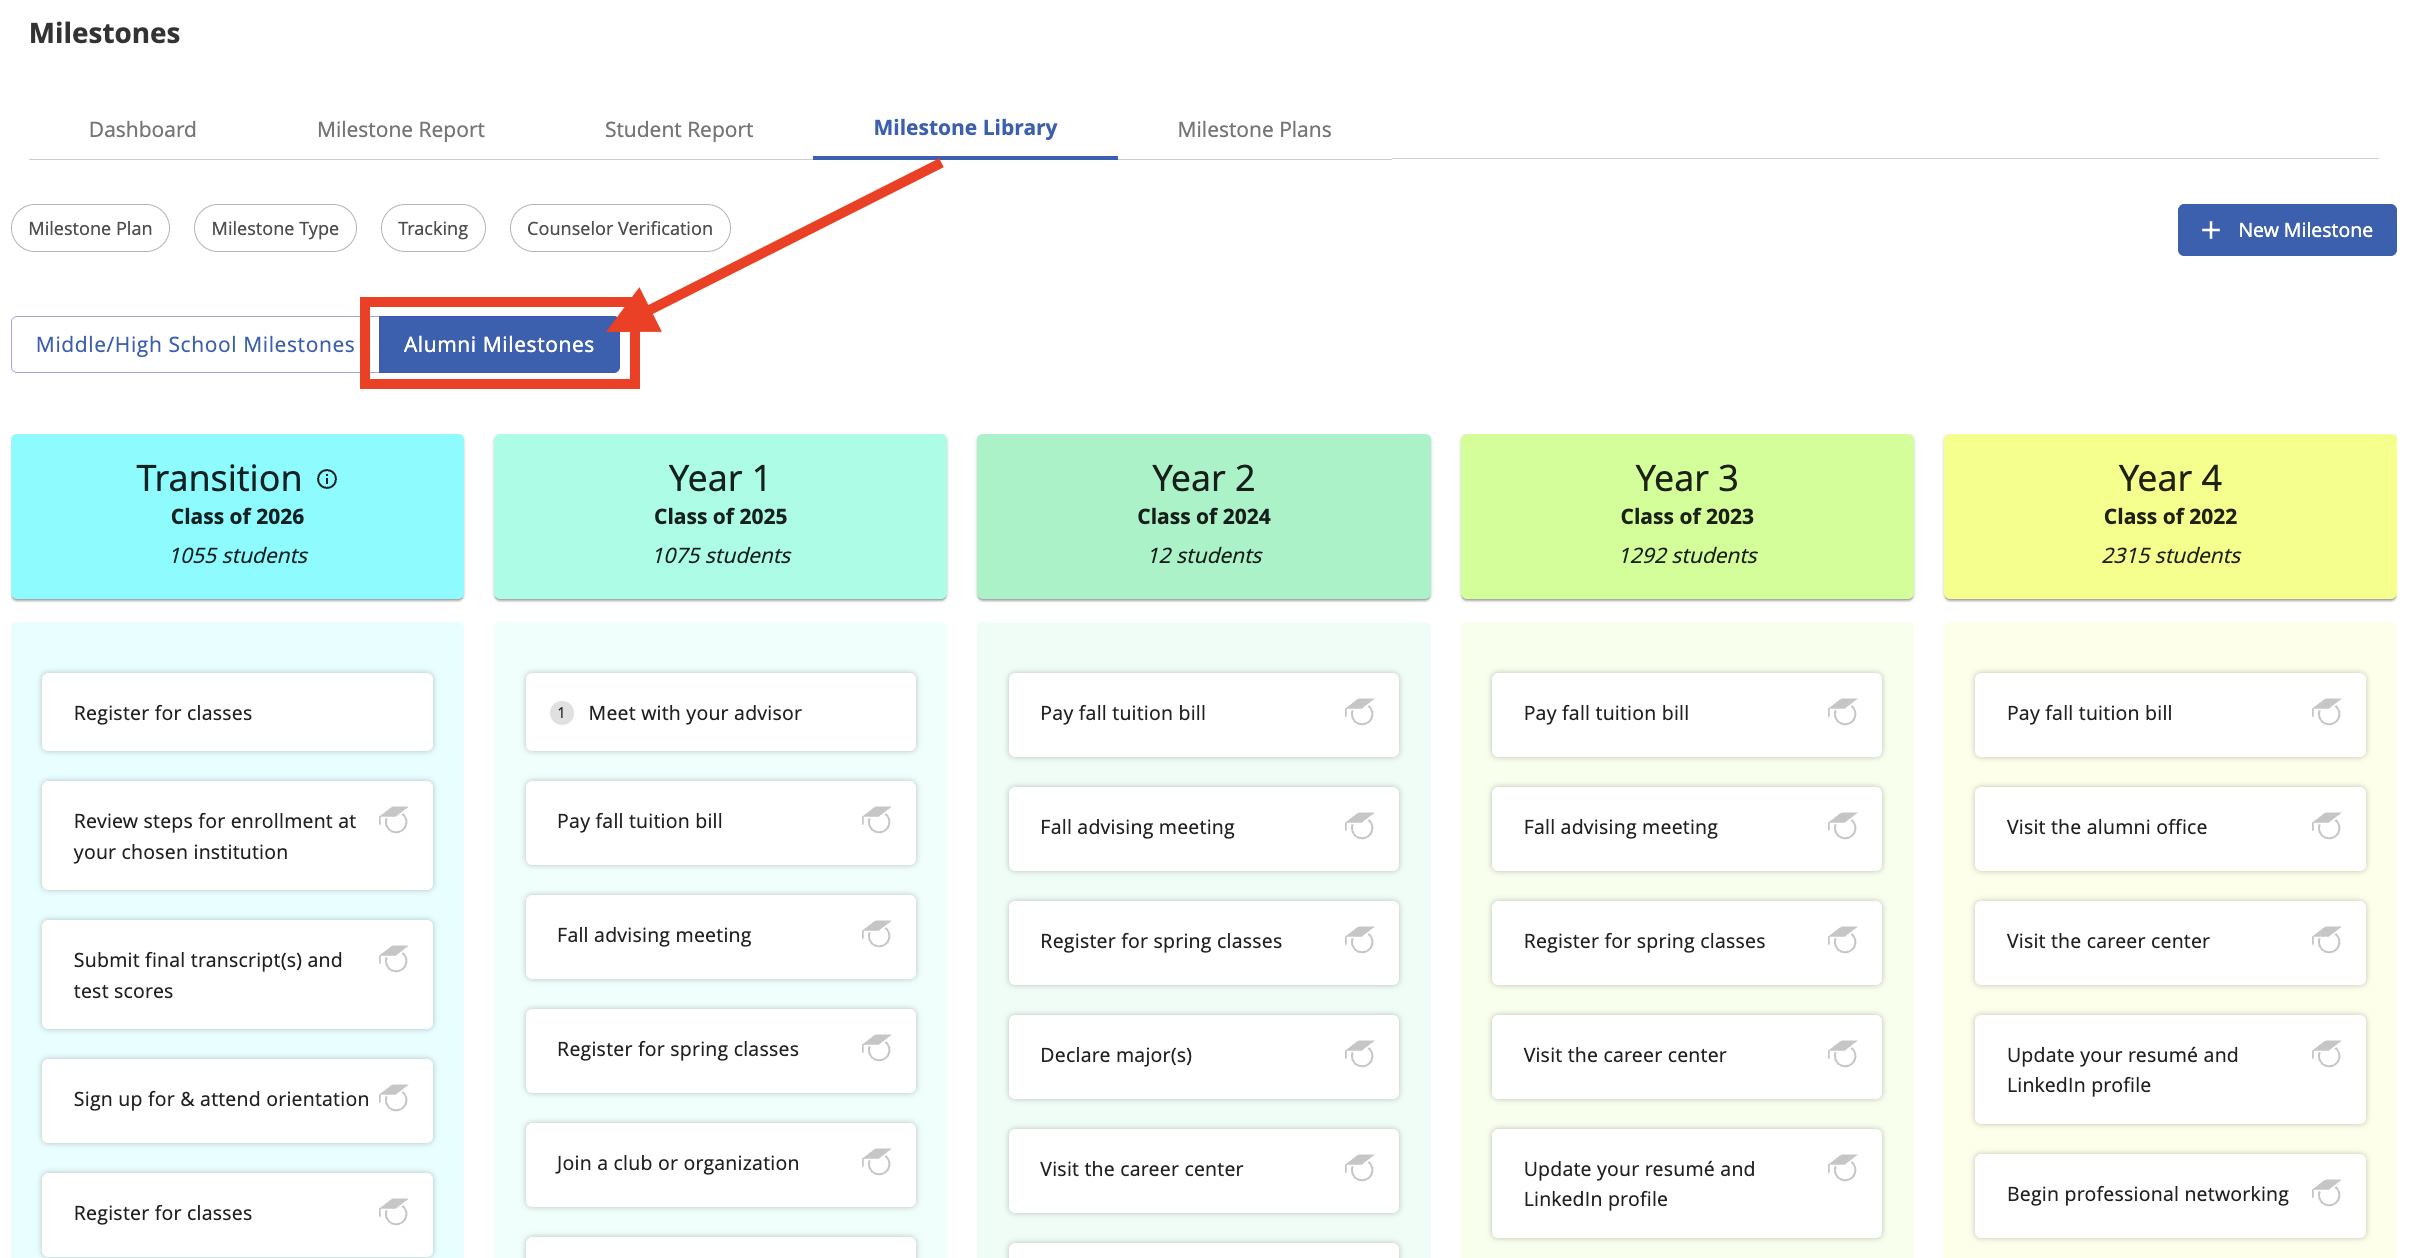Image resolution: width=2424 pixels, height=1258 pixels.
Task: Click plus icon in New Milestone button
Action: [x=2211, y=230]
